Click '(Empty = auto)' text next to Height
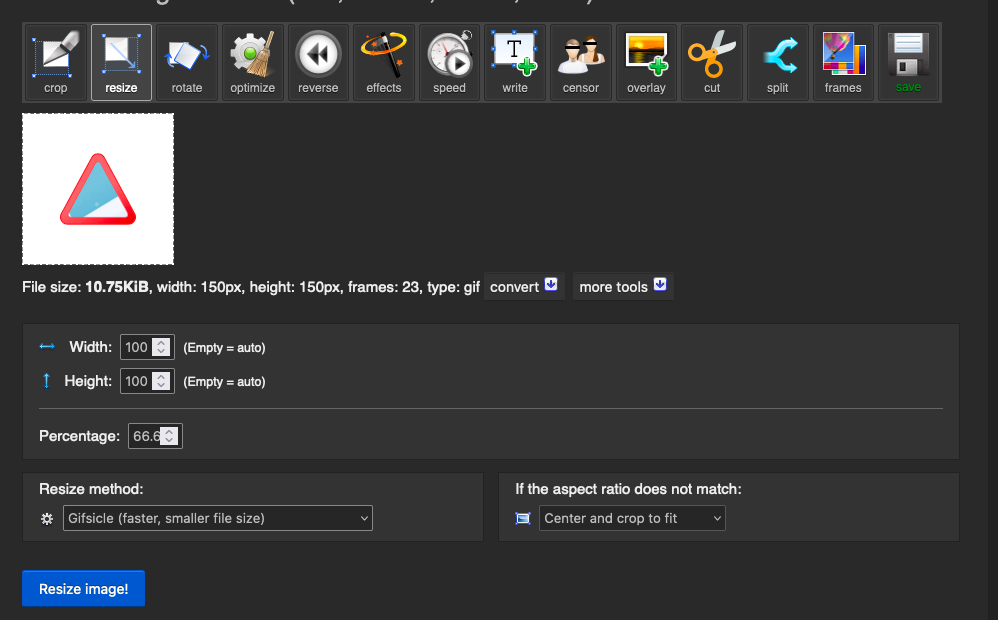The image size is (998, 620). pyautogui.click(x=224, y=382)
